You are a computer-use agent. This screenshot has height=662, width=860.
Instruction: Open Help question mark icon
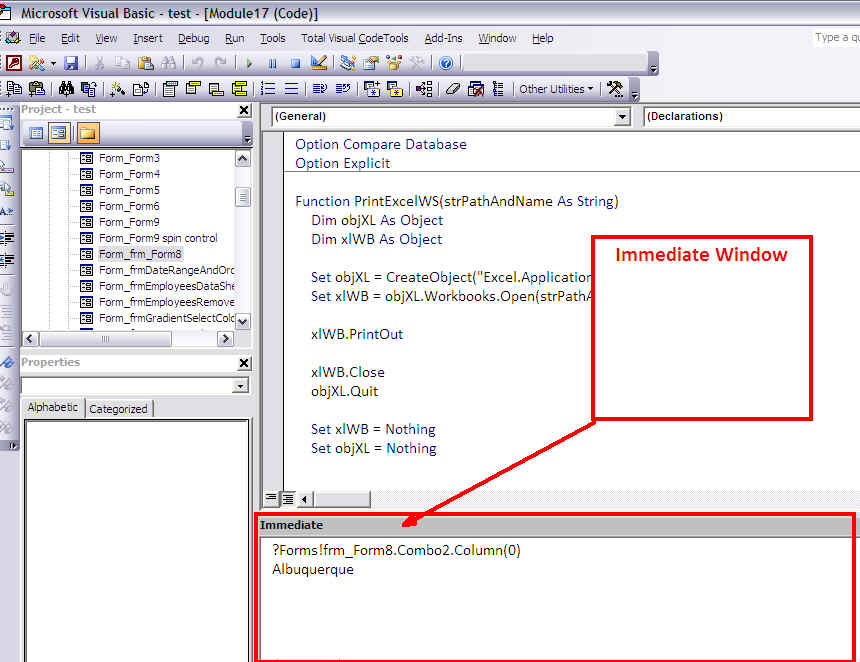pyautogui.click(x=446, y=64)
